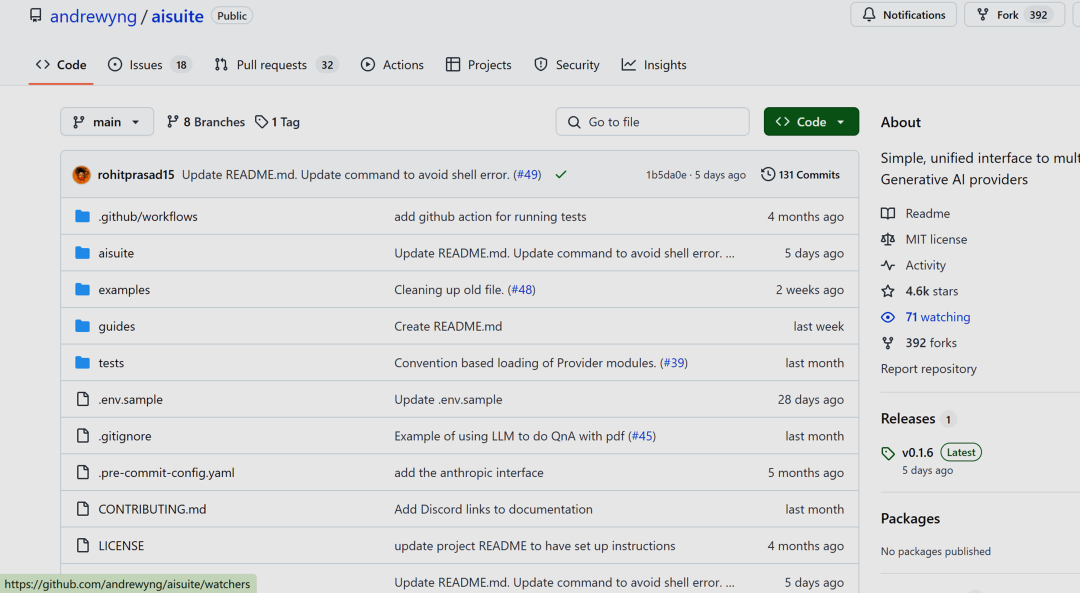This screenshot has height=593, width=1080.
Task: Click the file icon for .pre-commit-config.yaml
Action: coord(83,472)
